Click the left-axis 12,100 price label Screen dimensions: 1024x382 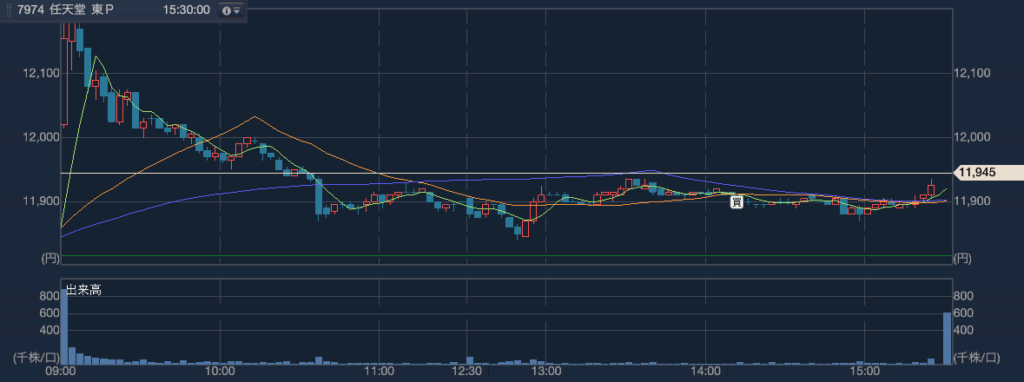[x=40, y=73]
